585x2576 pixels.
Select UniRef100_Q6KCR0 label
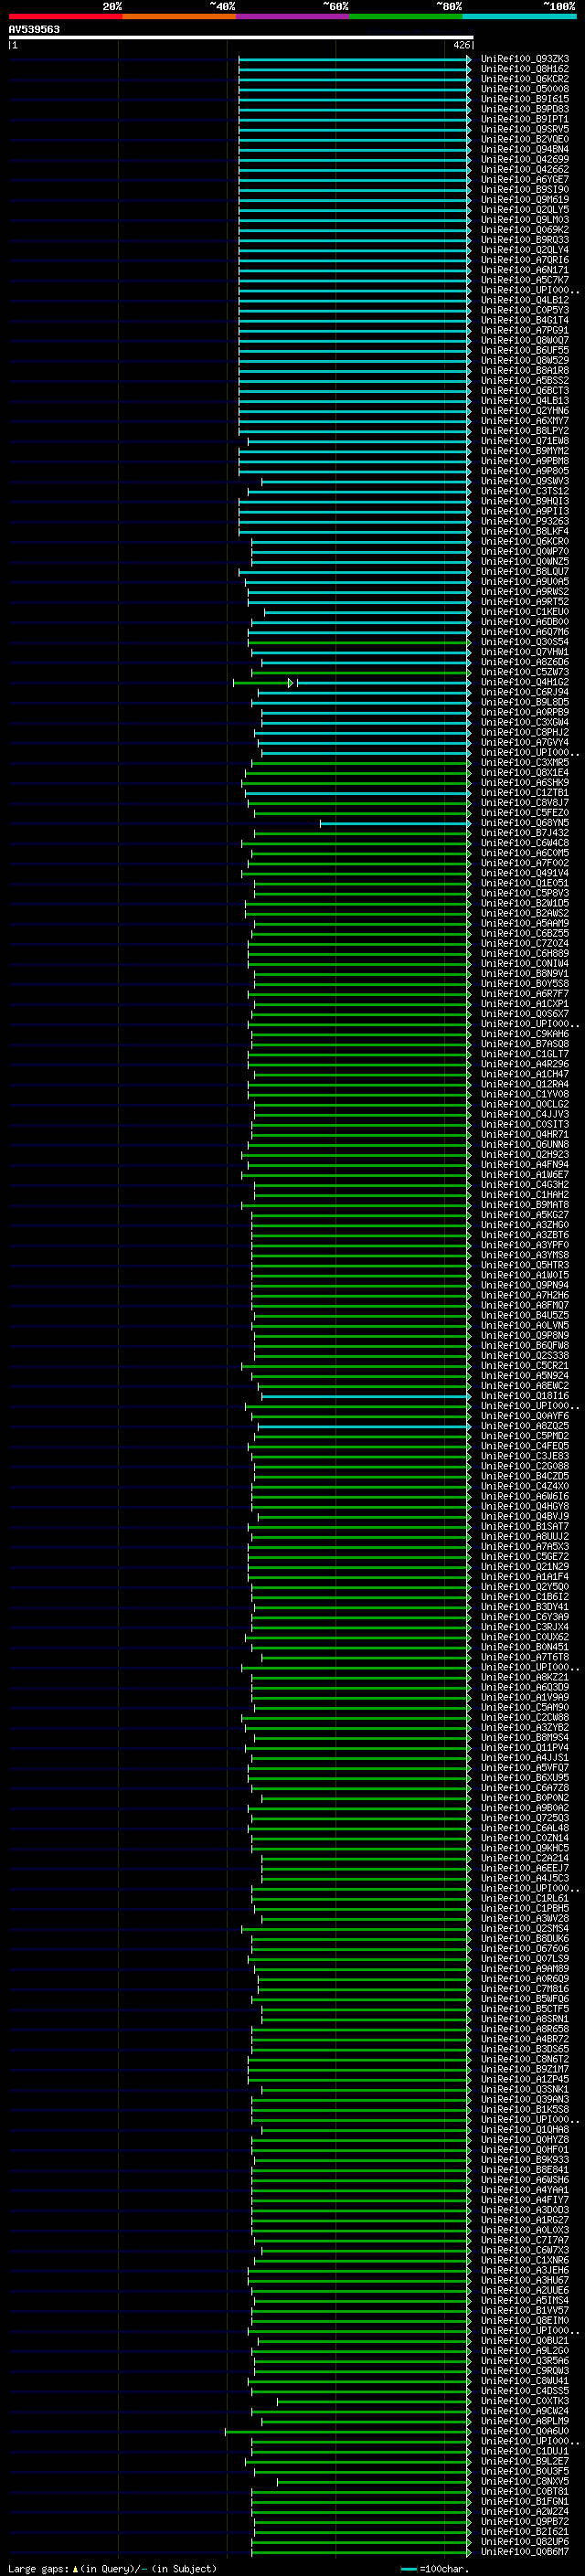525,541
